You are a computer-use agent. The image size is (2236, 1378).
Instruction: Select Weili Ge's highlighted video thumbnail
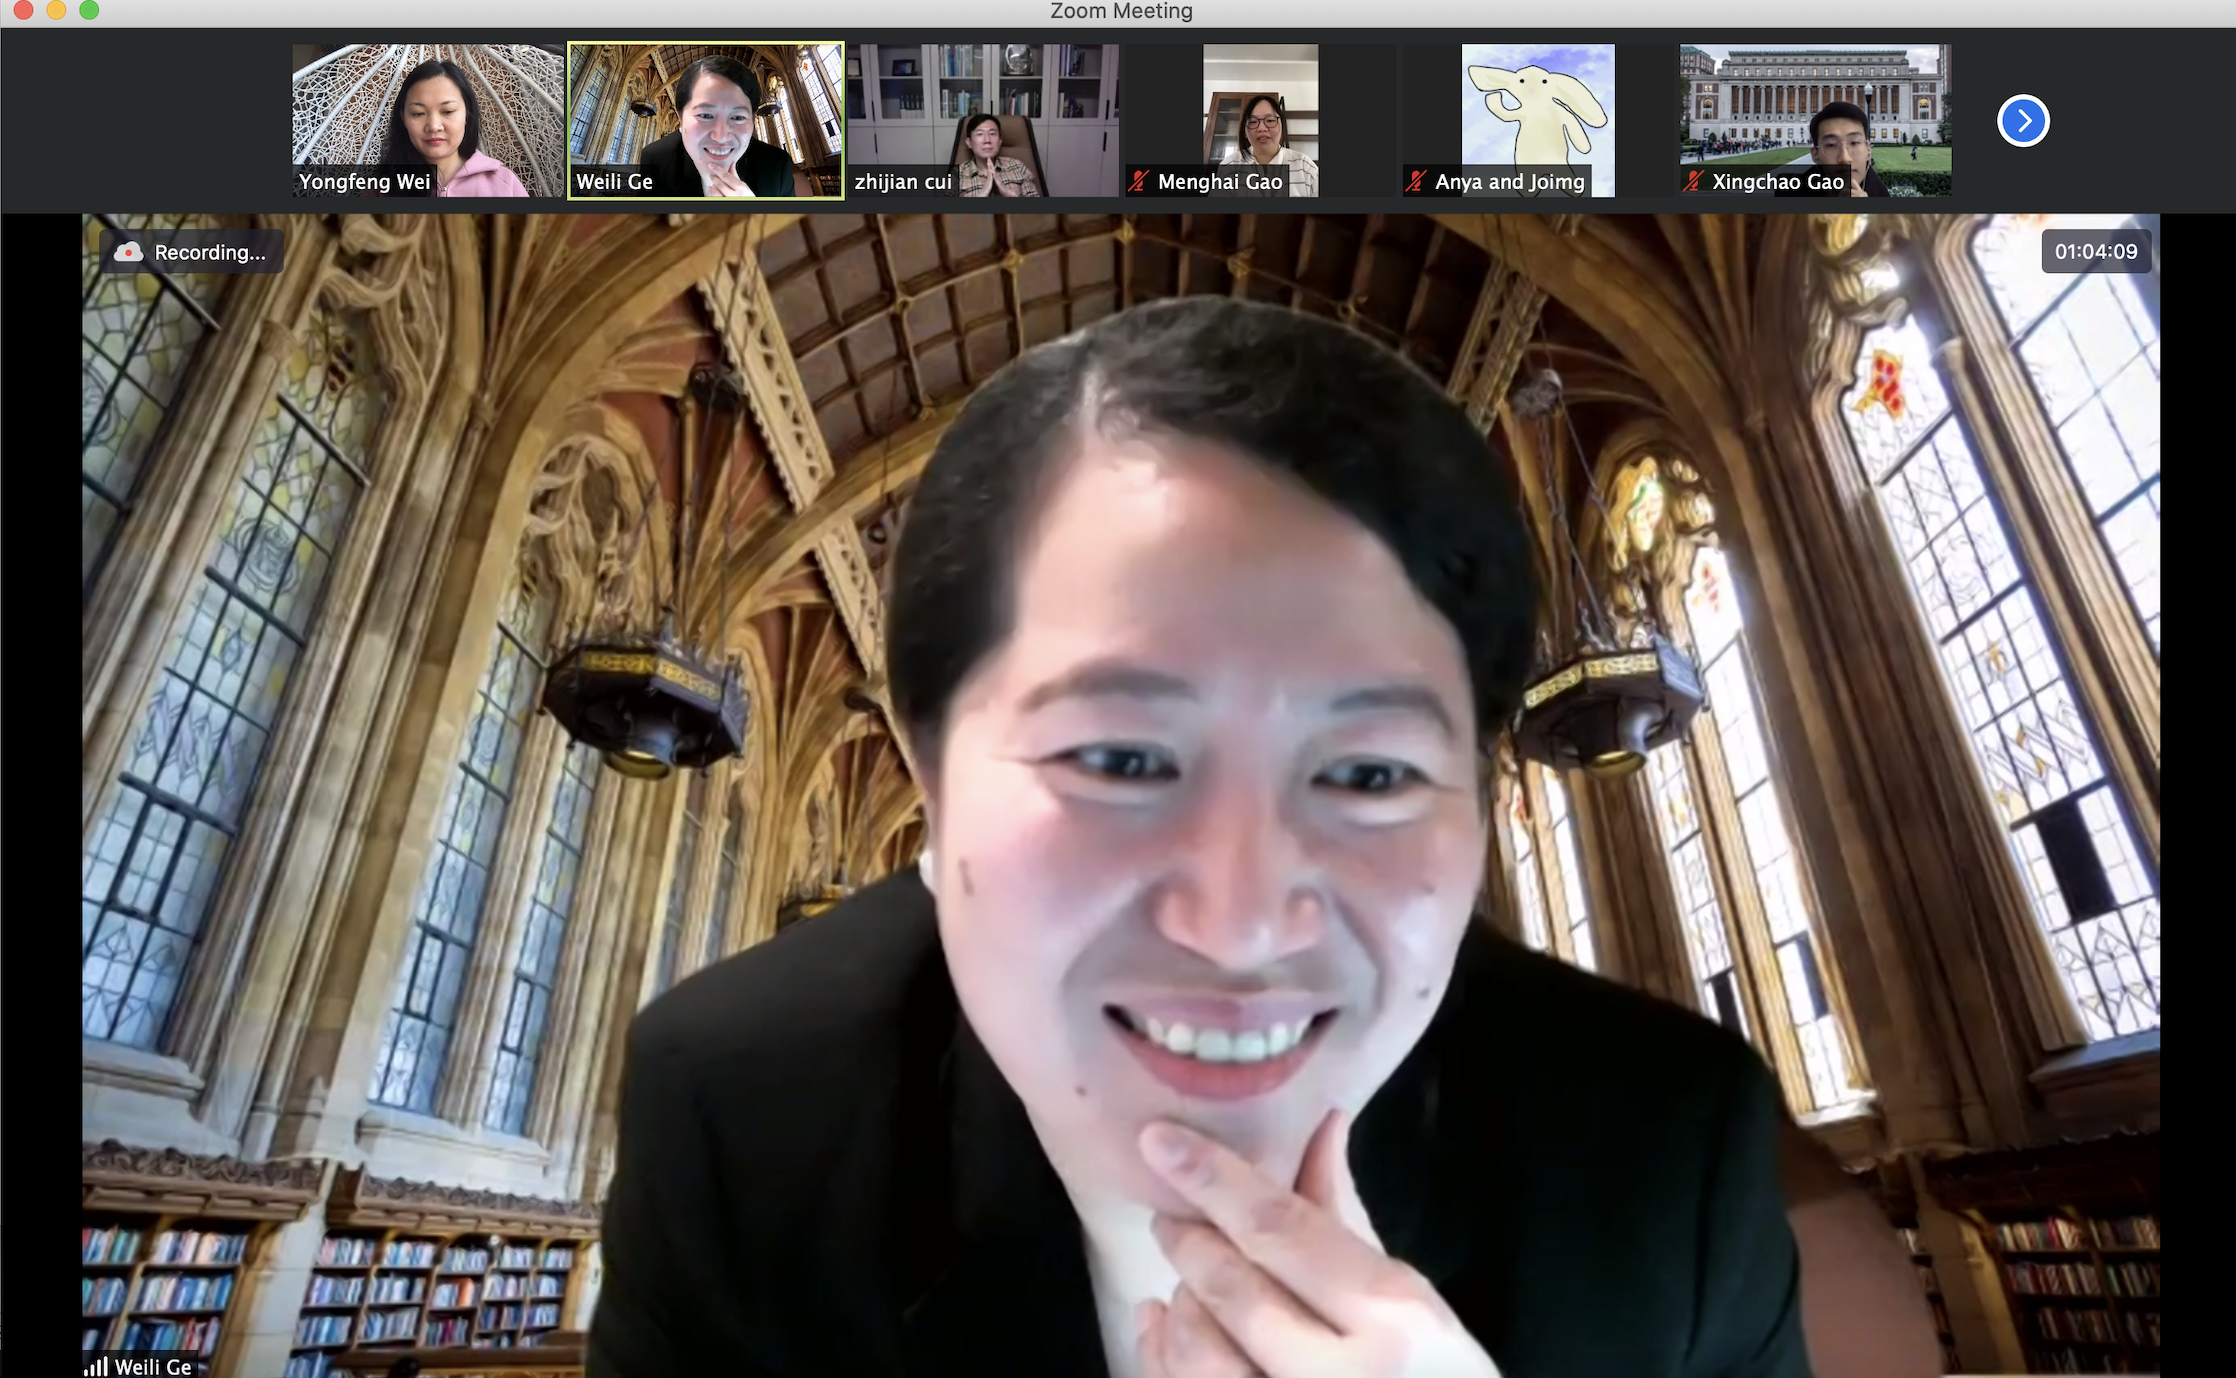[706, 120]
